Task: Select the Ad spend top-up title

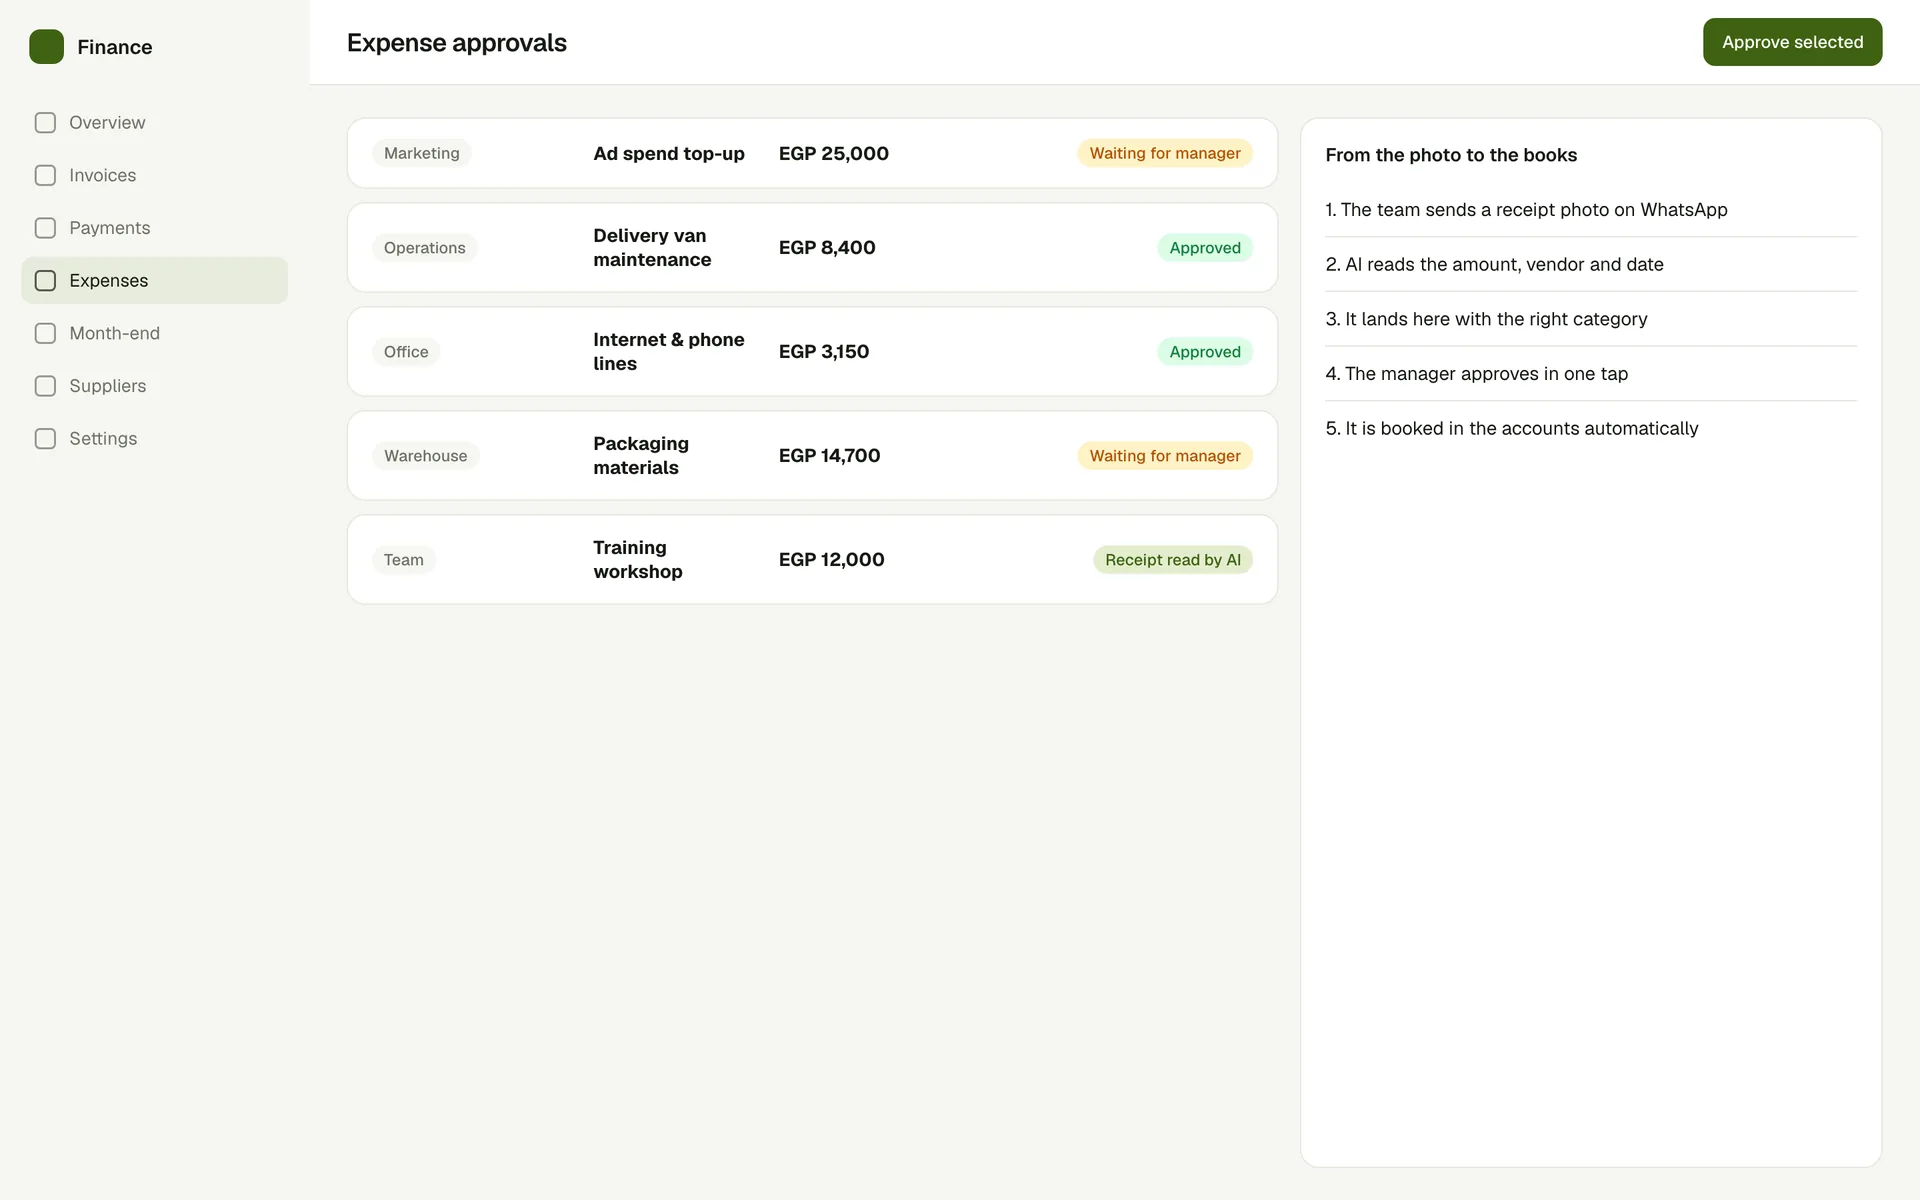Action: tap(669, 153)
